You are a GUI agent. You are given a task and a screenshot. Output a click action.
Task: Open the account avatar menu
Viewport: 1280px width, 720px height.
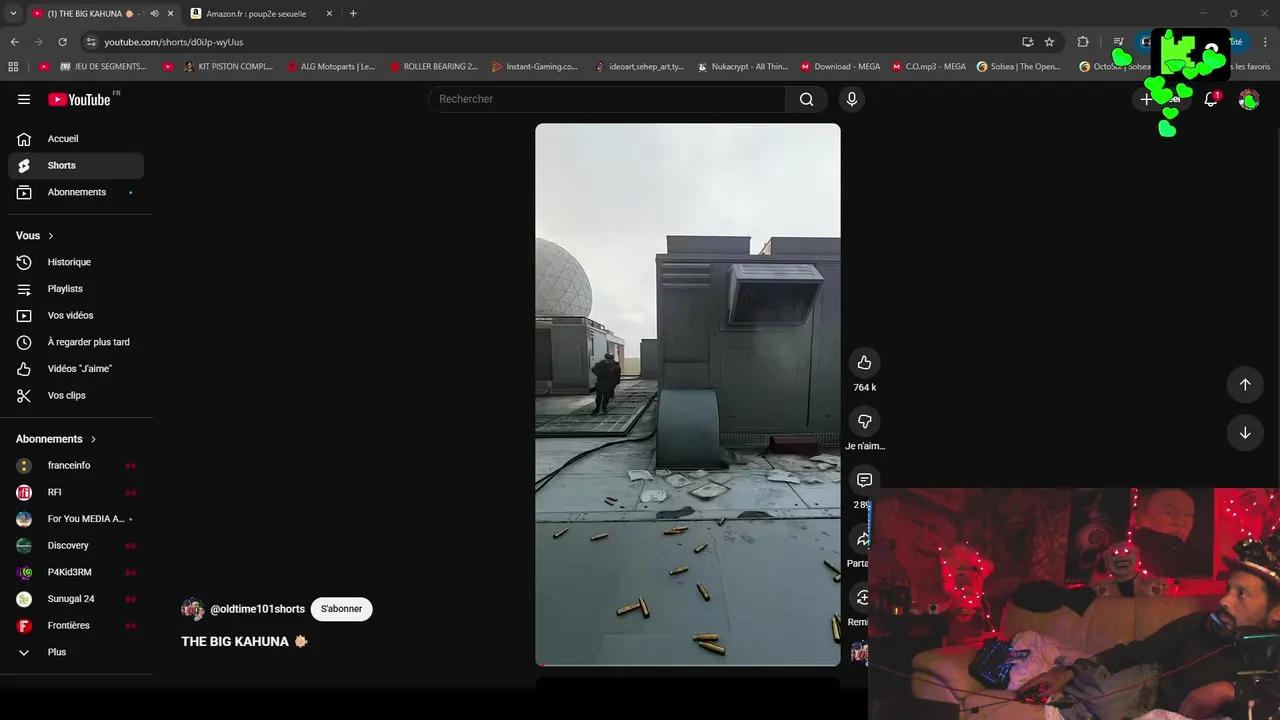(x=1249, y=99)
